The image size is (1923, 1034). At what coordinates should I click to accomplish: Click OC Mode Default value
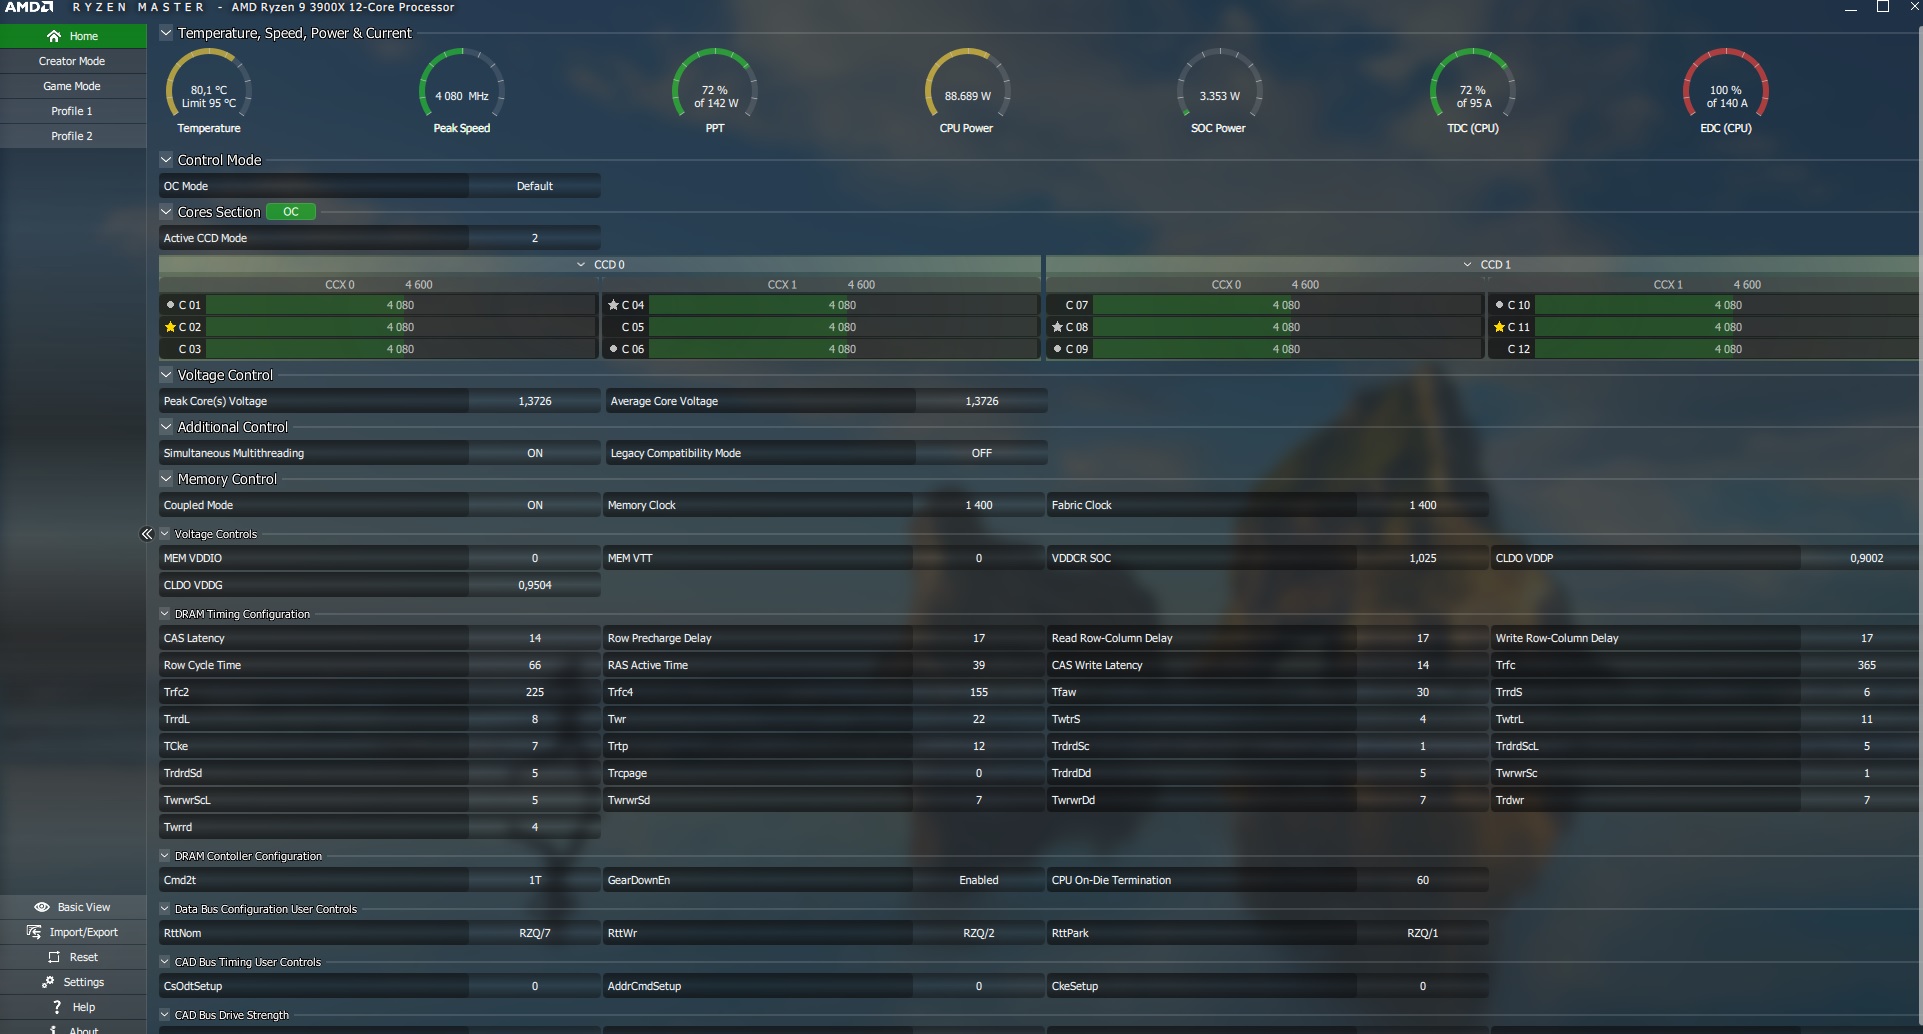[x=535, y=186]
